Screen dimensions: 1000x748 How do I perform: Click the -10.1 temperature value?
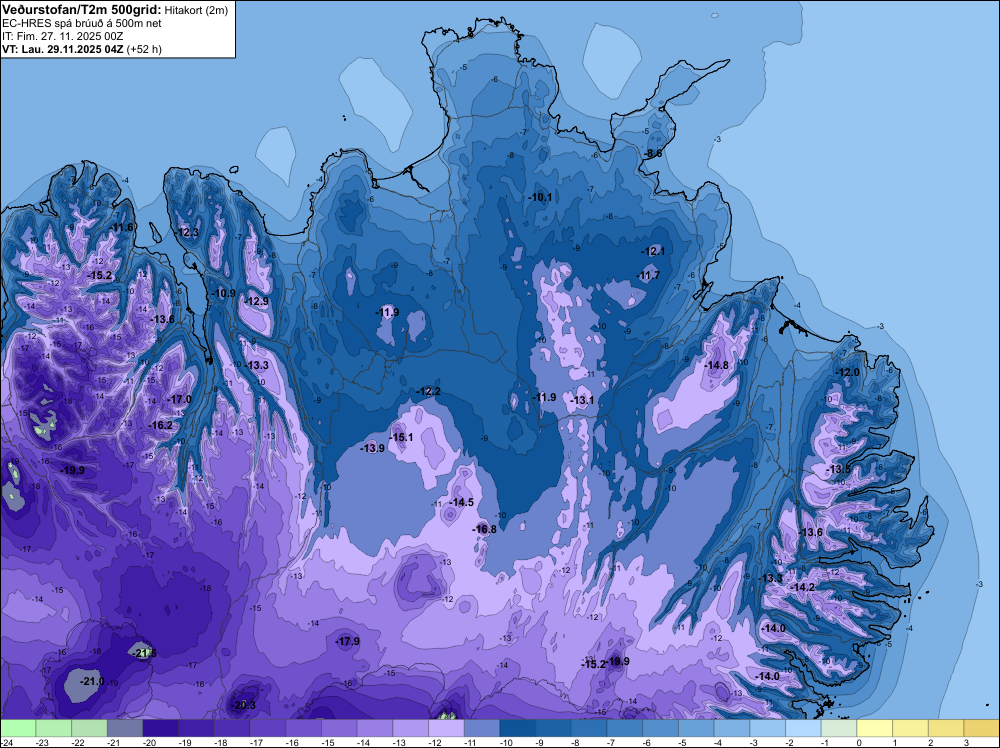click(x=540, y=197)
